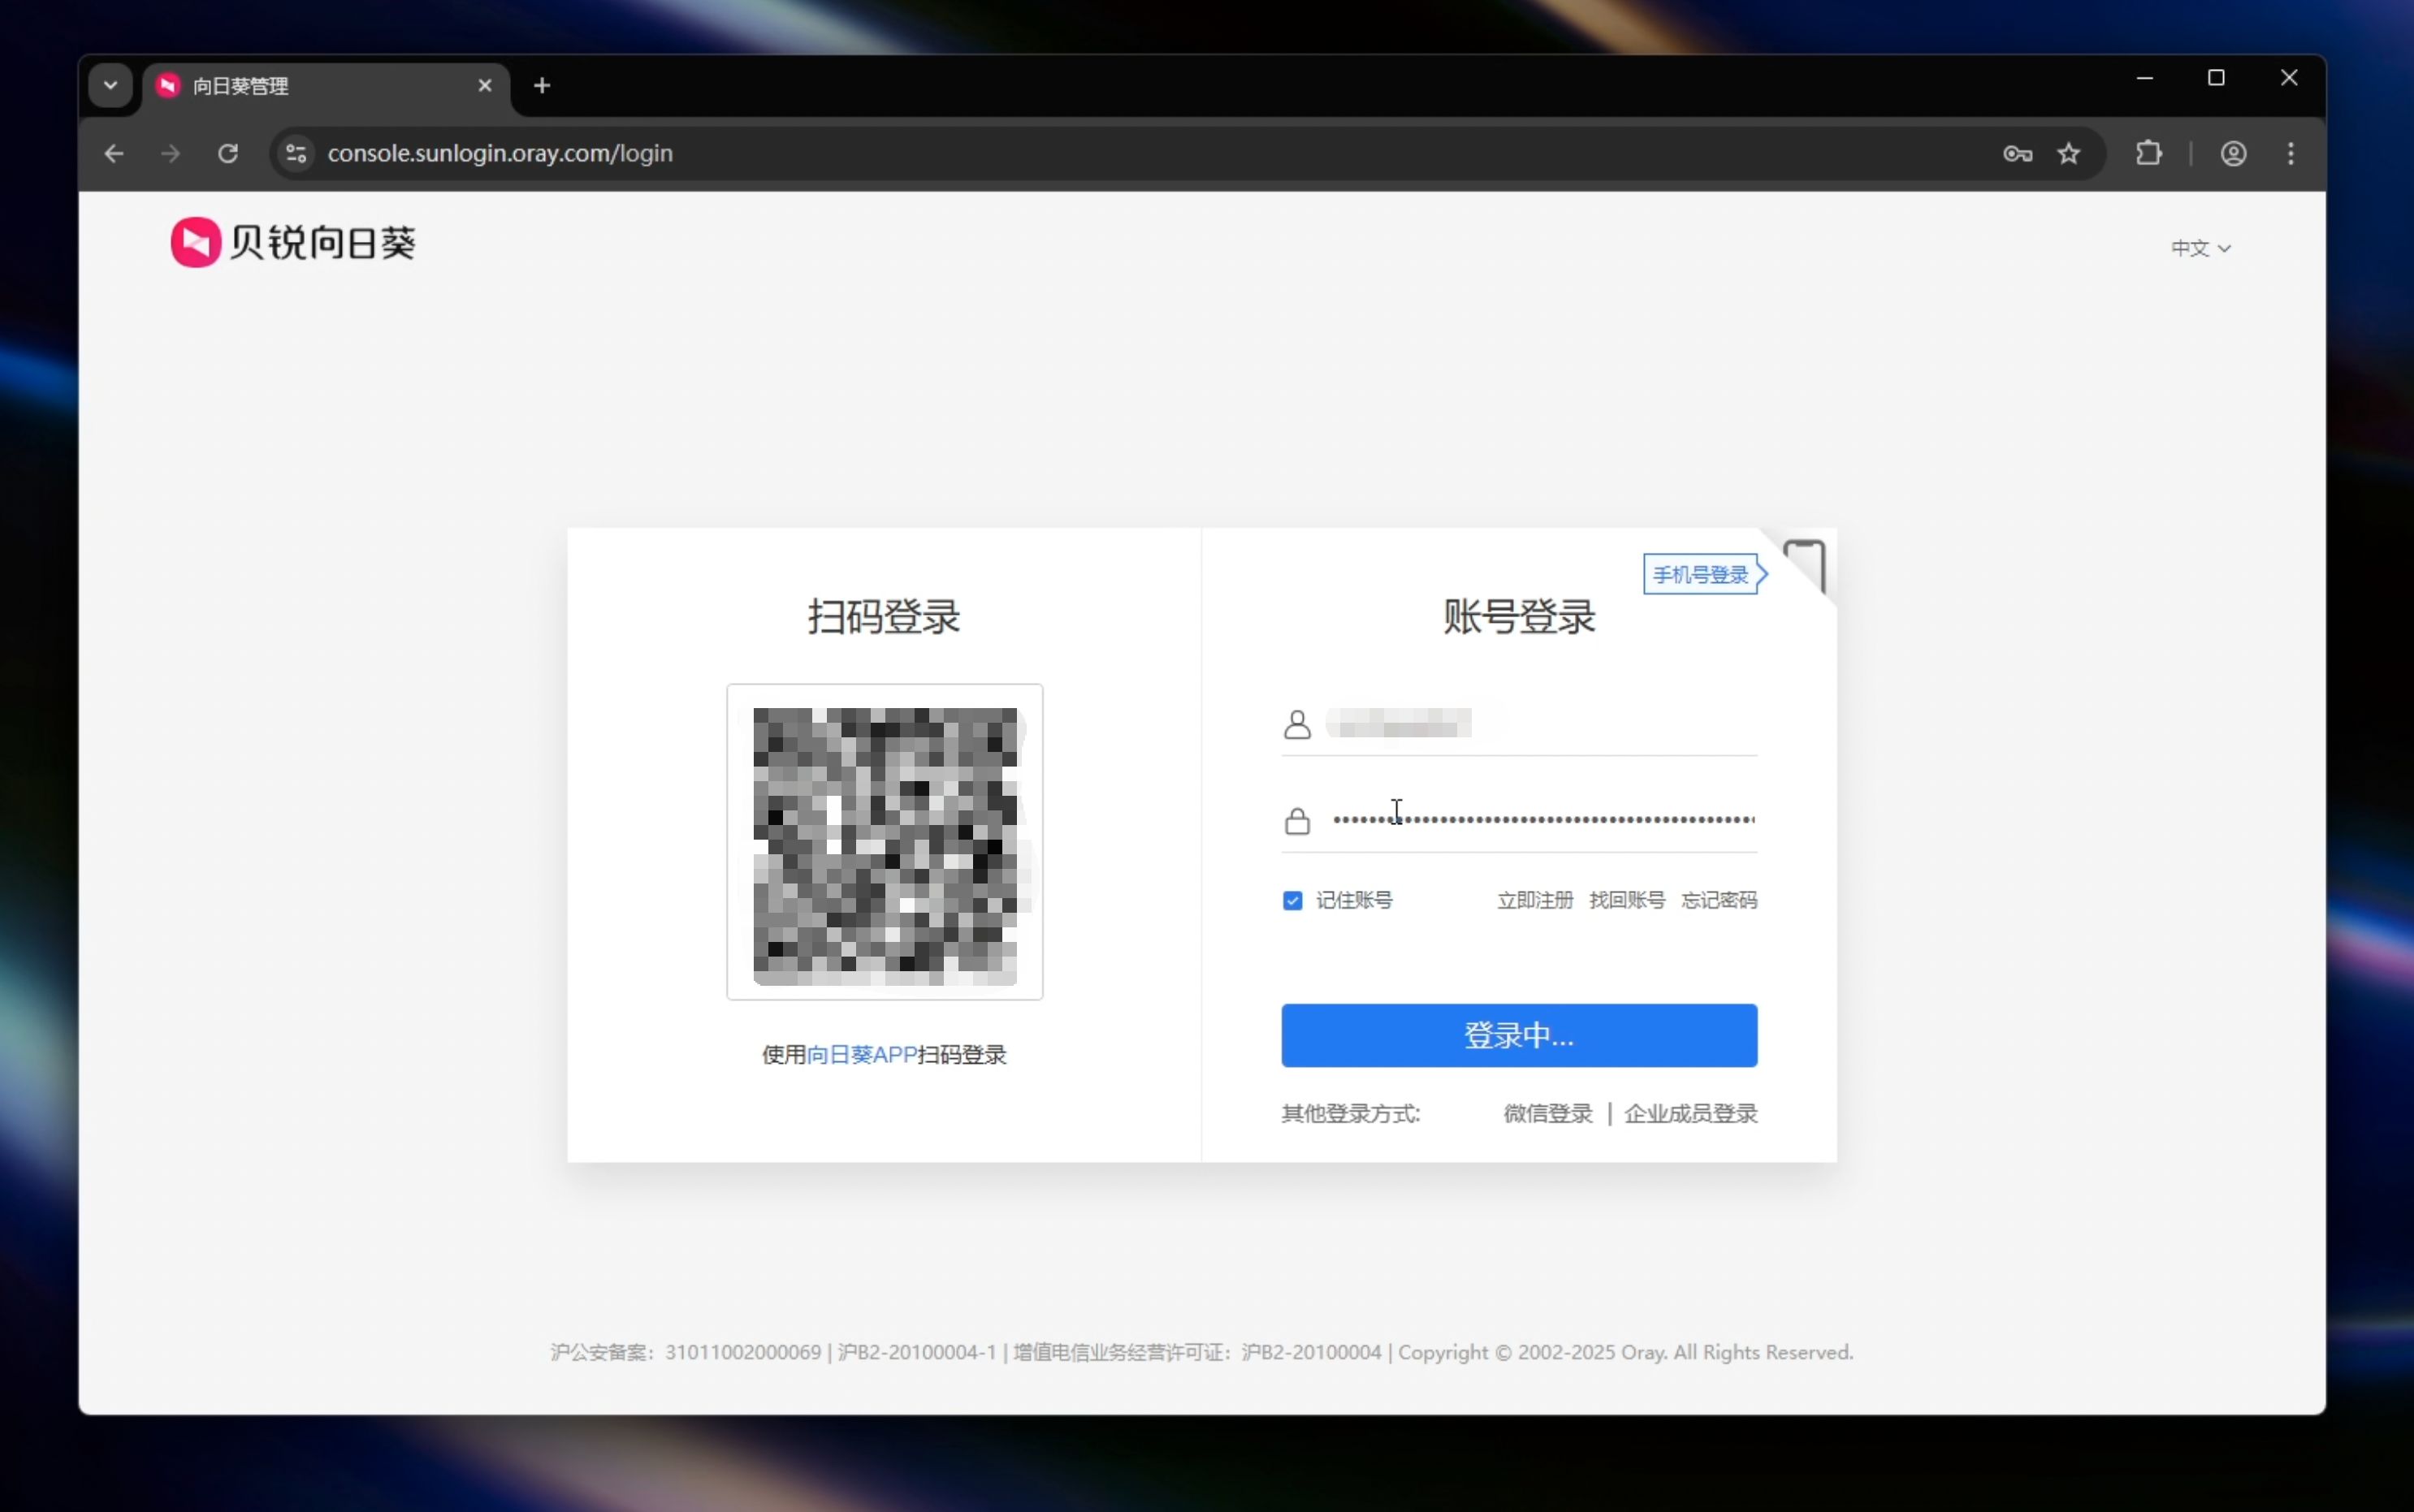Click the 贝锐向日葵 logo

tap(293, 242)
